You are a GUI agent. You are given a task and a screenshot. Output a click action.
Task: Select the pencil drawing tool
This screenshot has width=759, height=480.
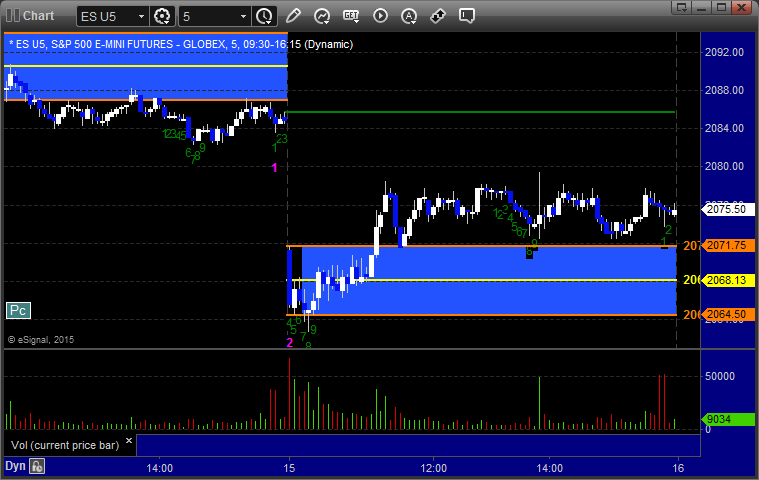coord(293,16)
